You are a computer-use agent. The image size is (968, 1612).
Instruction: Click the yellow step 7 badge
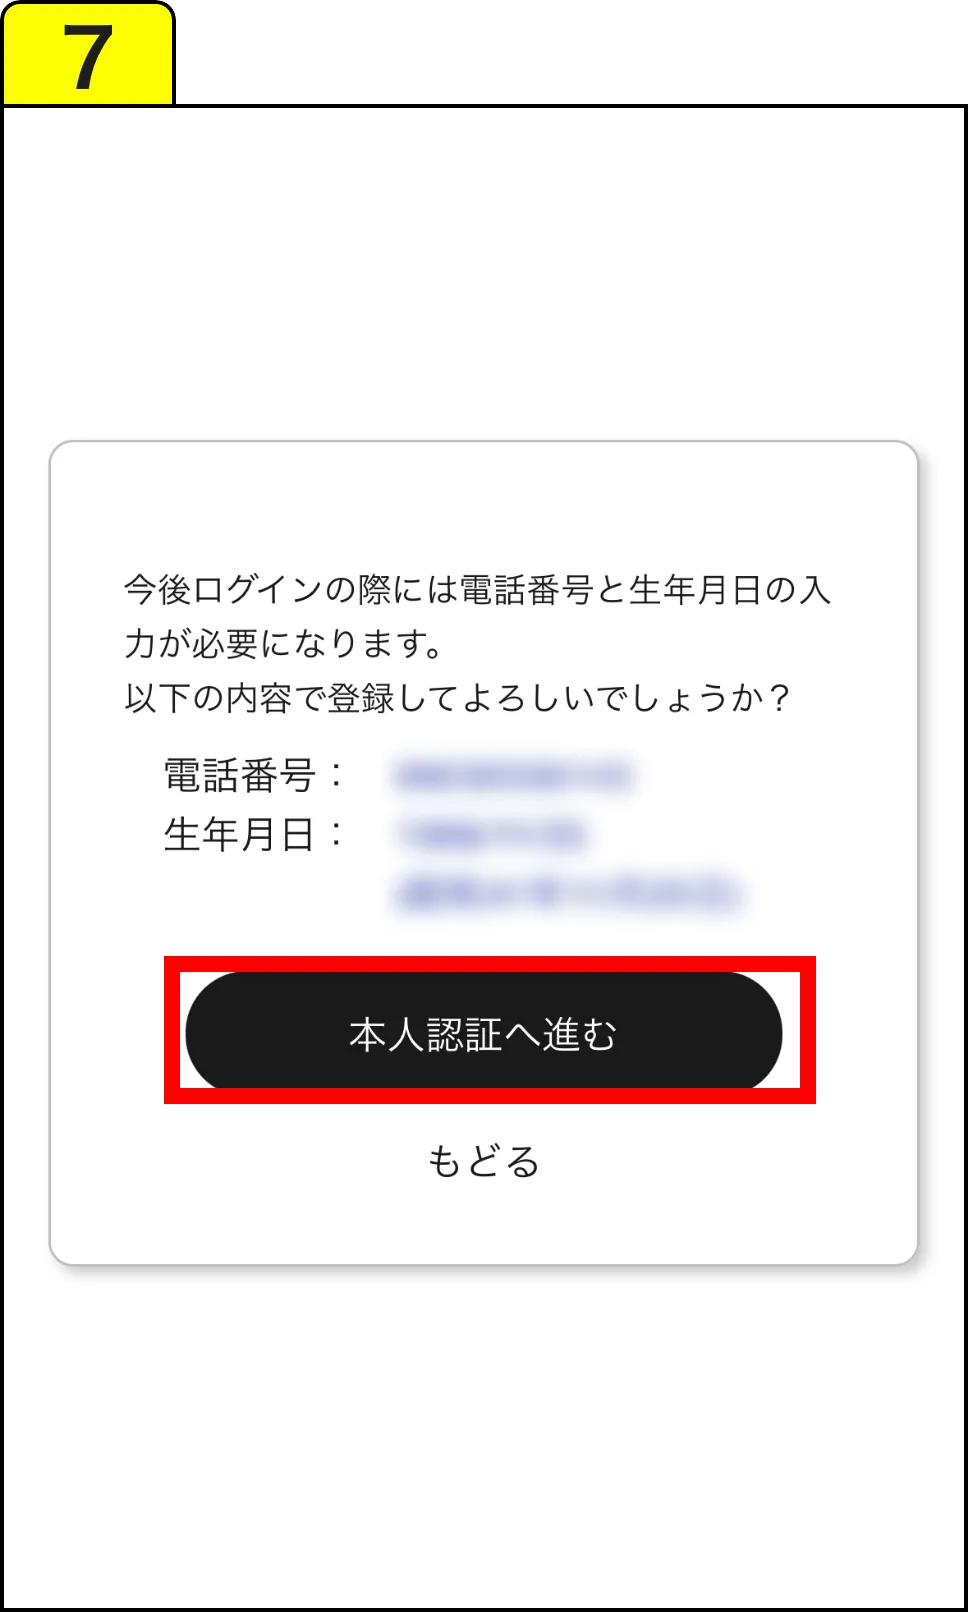click(x=88, y=54)
